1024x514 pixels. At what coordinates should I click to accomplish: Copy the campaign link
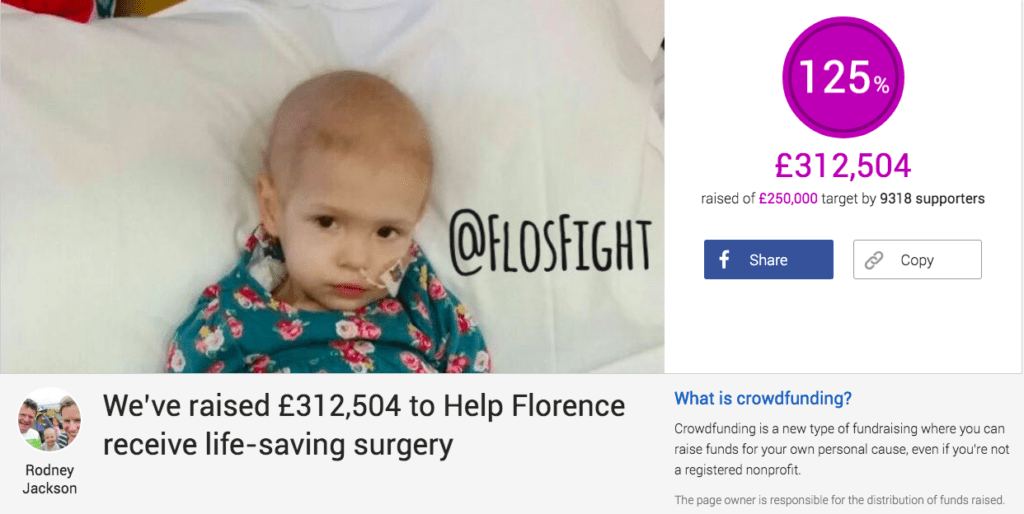917,259
